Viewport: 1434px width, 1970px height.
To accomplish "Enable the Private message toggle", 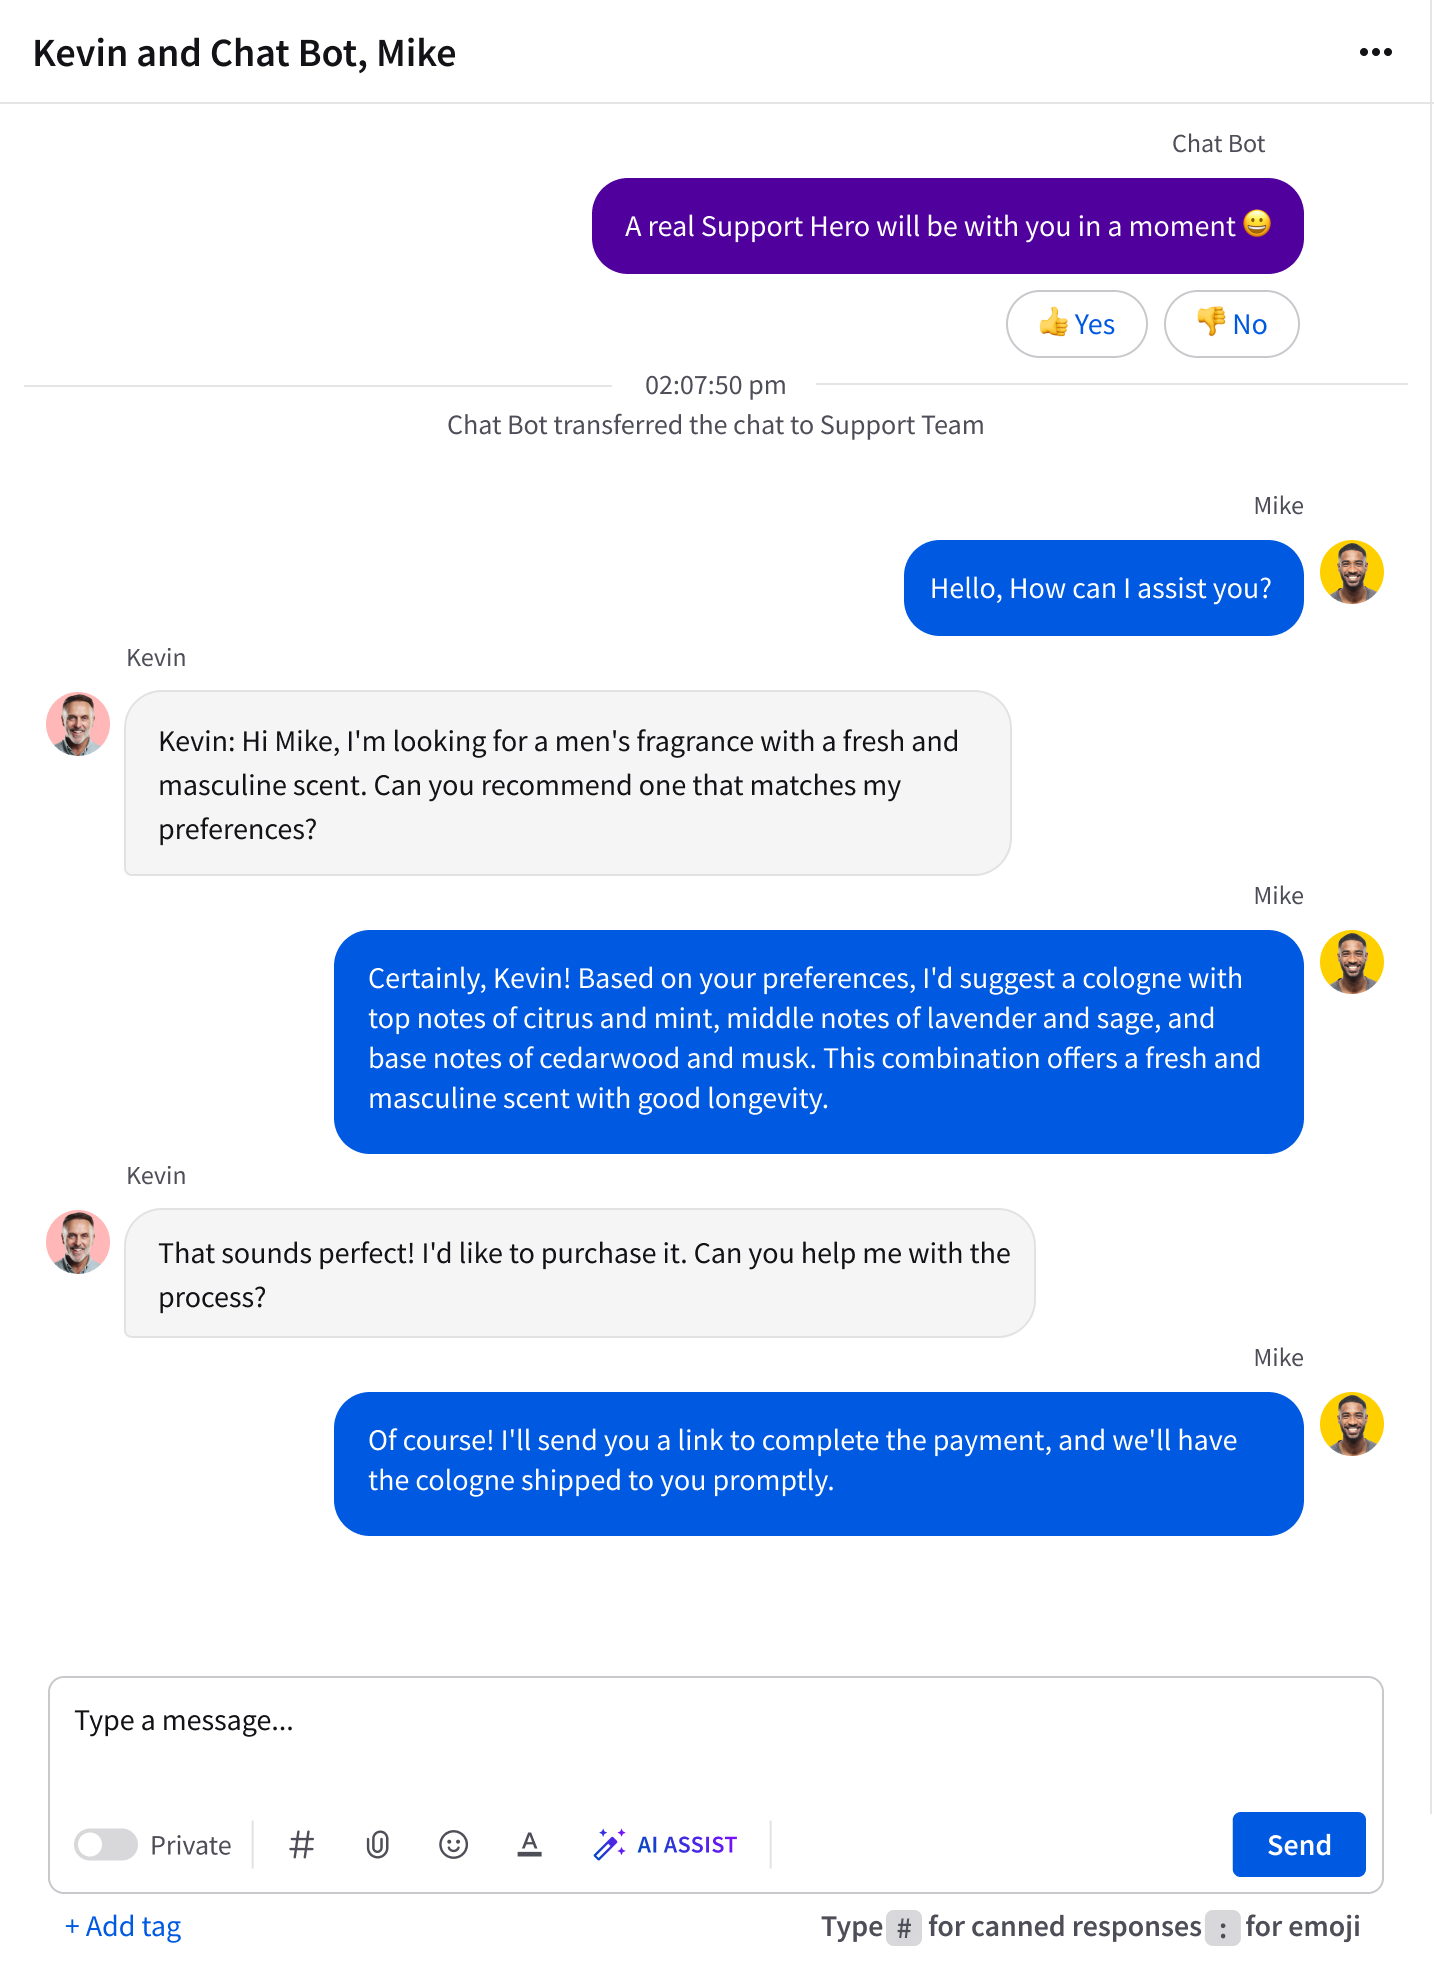I will 107,1845.
